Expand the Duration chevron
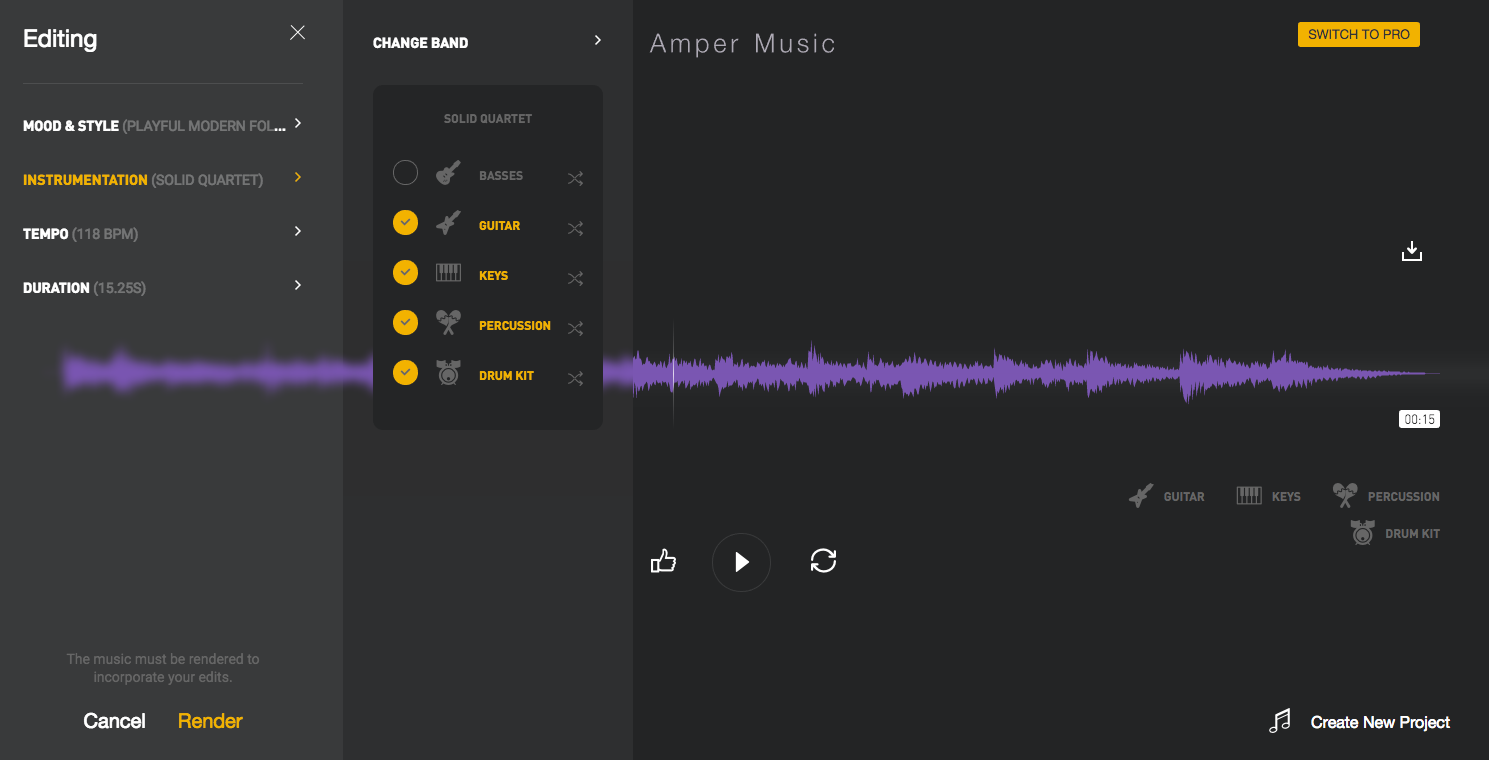 coord(298,286)
